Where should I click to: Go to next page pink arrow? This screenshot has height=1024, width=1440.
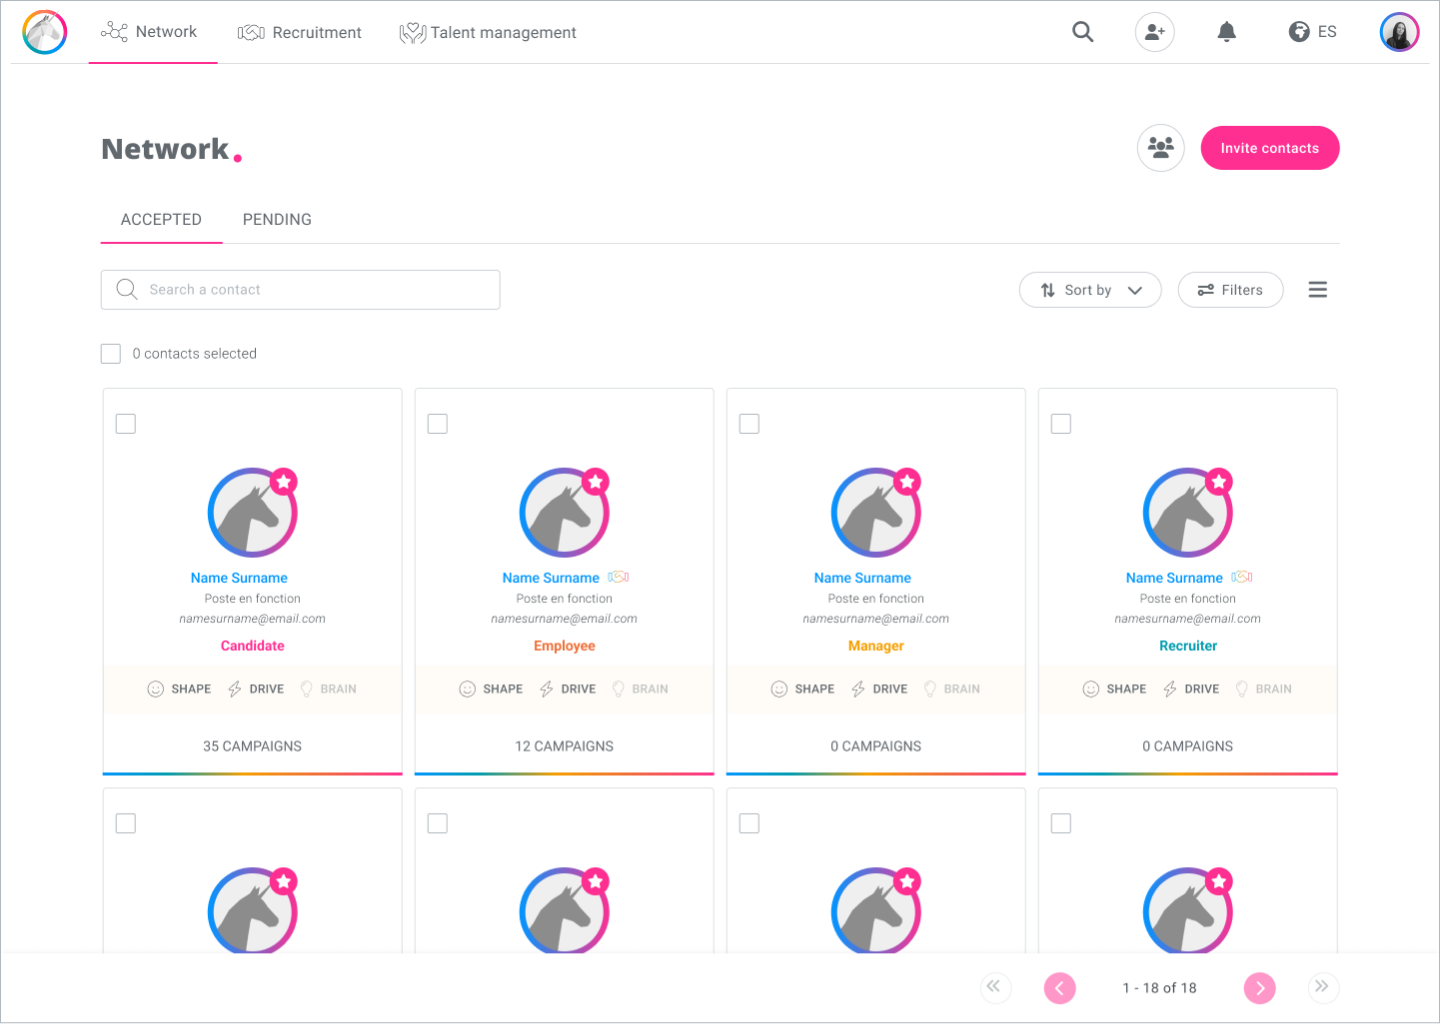click(x=1260, y=988)
